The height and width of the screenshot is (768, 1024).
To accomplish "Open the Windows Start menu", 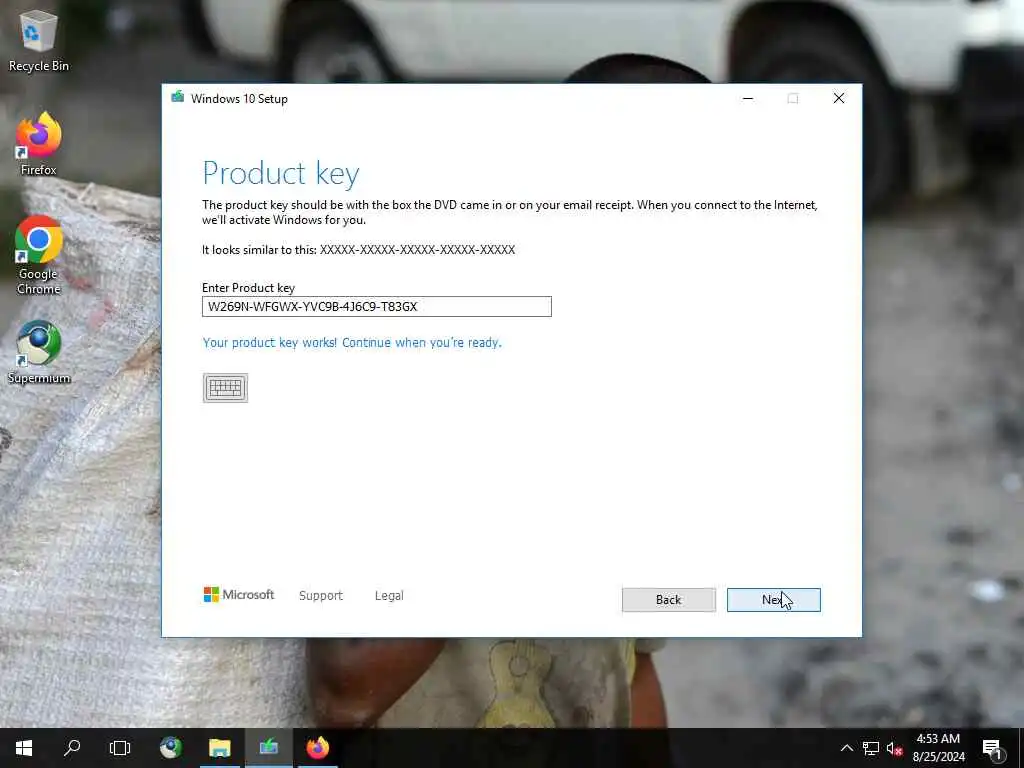I will coord(24,748).
